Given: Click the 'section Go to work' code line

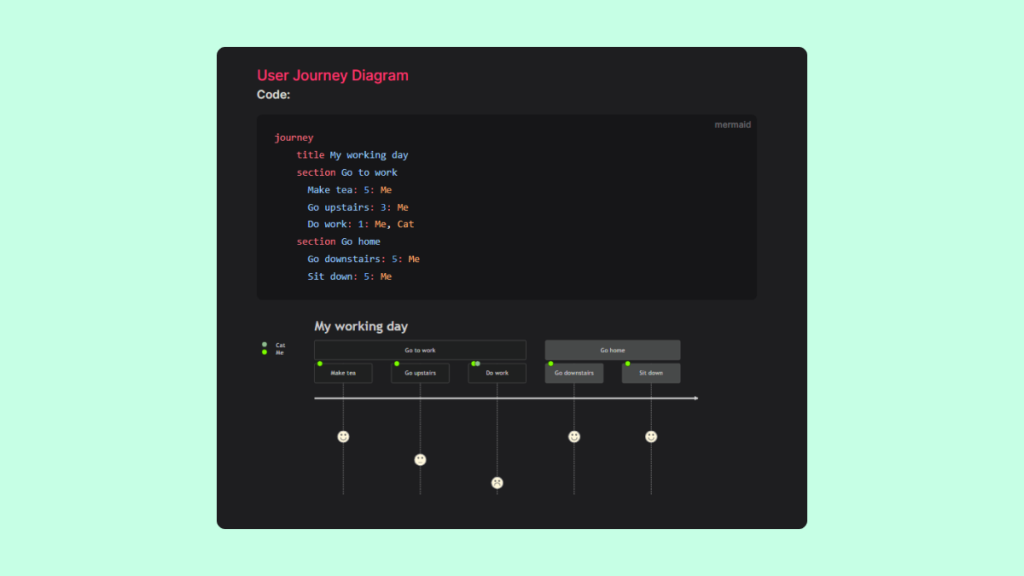Looking at the screenshot, I should pos(347,172).
